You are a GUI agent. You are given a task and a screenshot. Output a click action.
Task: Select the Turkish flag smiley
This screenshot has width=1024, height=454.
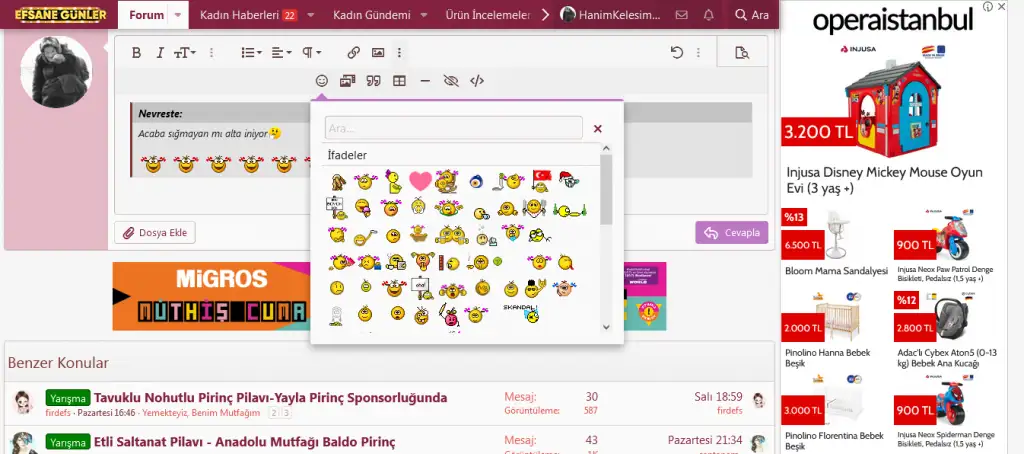tap(542, 180)
